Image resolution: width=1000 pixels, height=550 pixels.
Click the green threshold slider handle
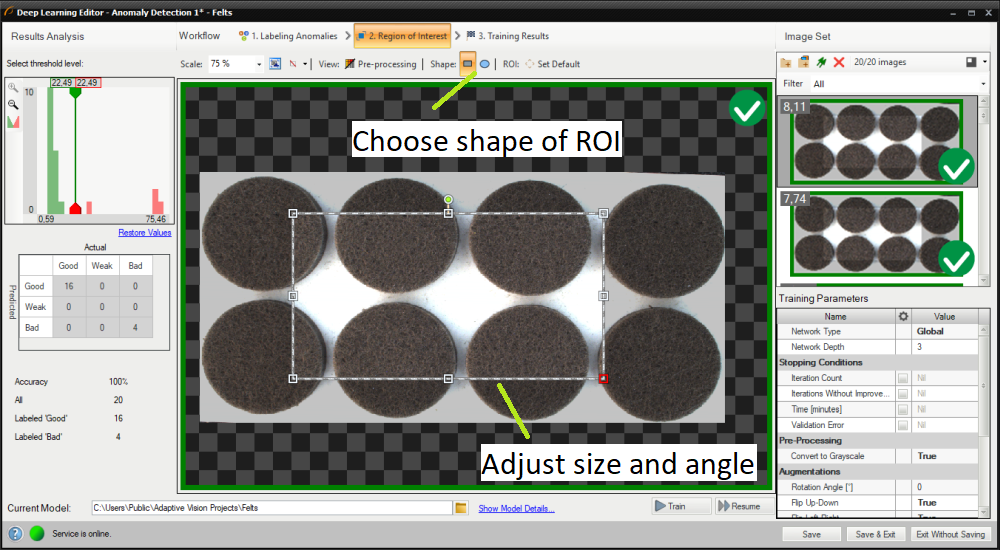click(75, 82)
